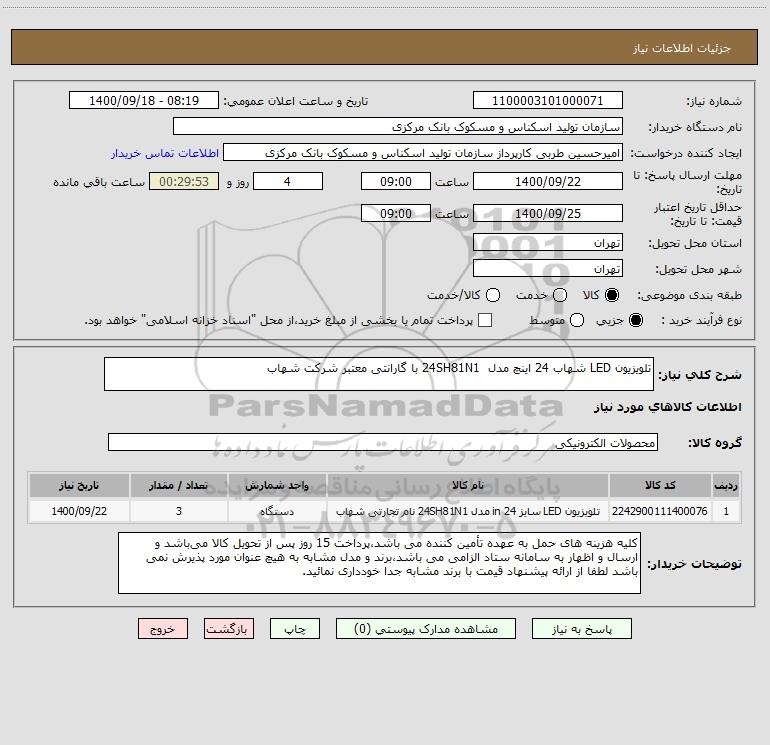
Task: Click the تعداد / مقدار column header
Action: (x=179, y=485)
